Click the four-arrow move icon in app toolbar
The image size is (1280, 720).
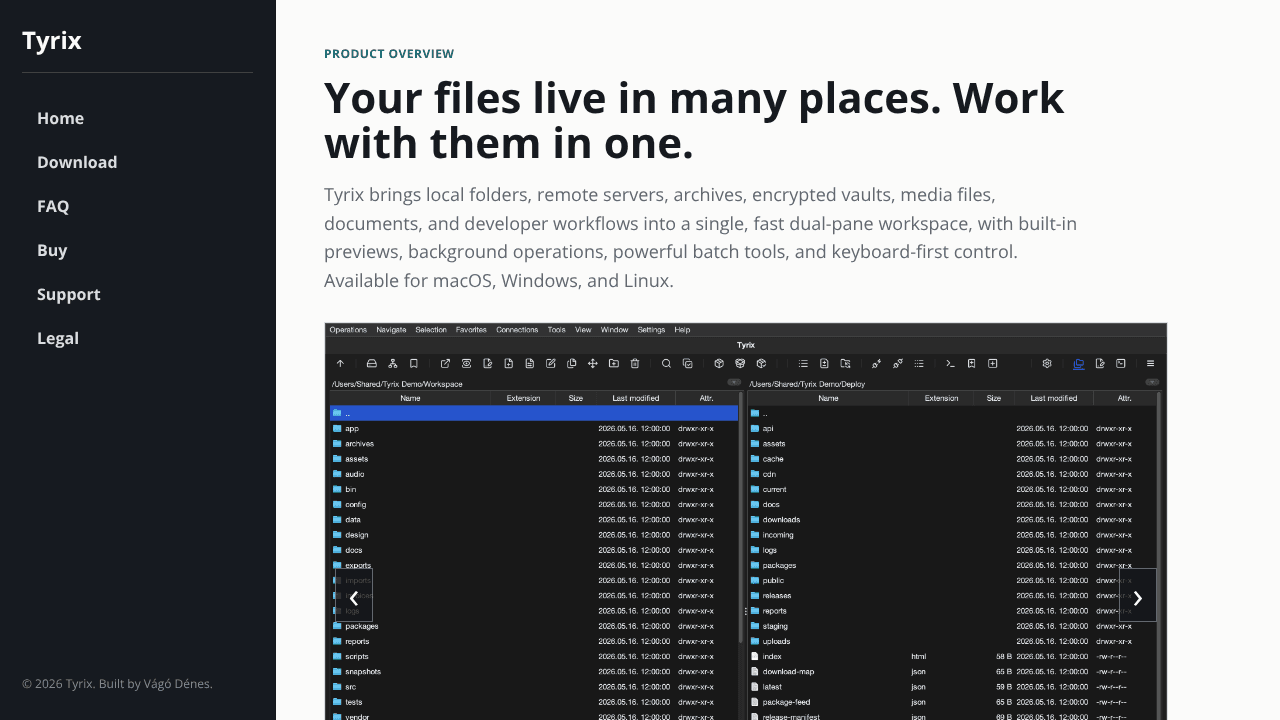[593, 364]
